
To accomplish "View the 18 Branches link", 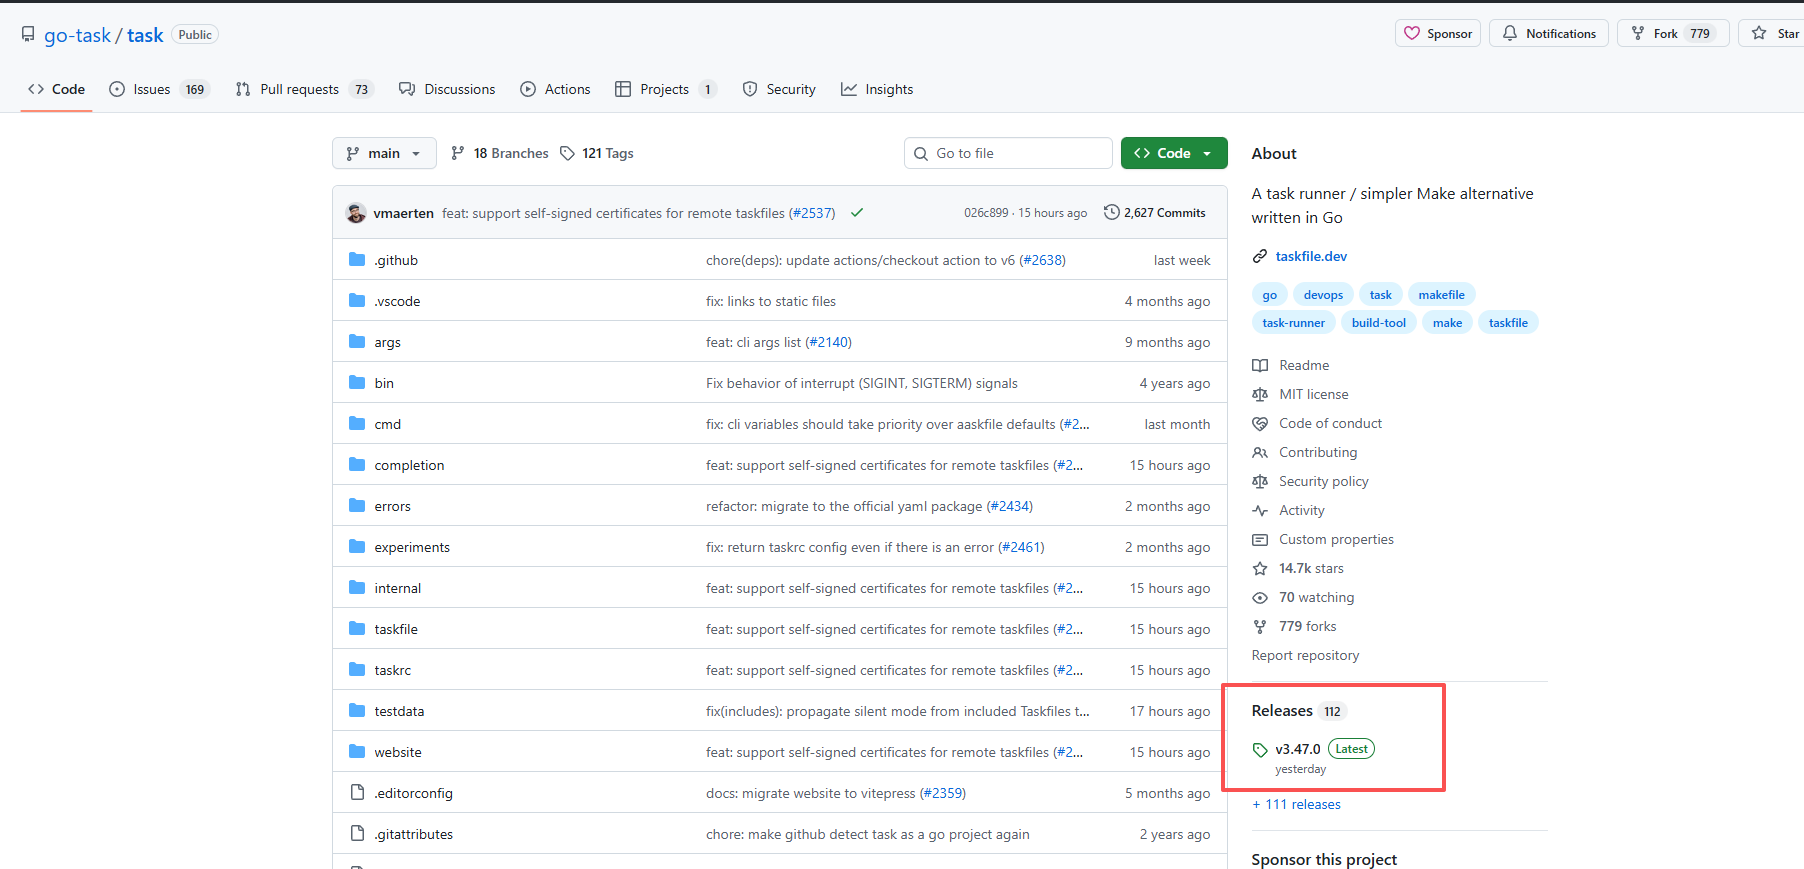I will tap(500, 153).
